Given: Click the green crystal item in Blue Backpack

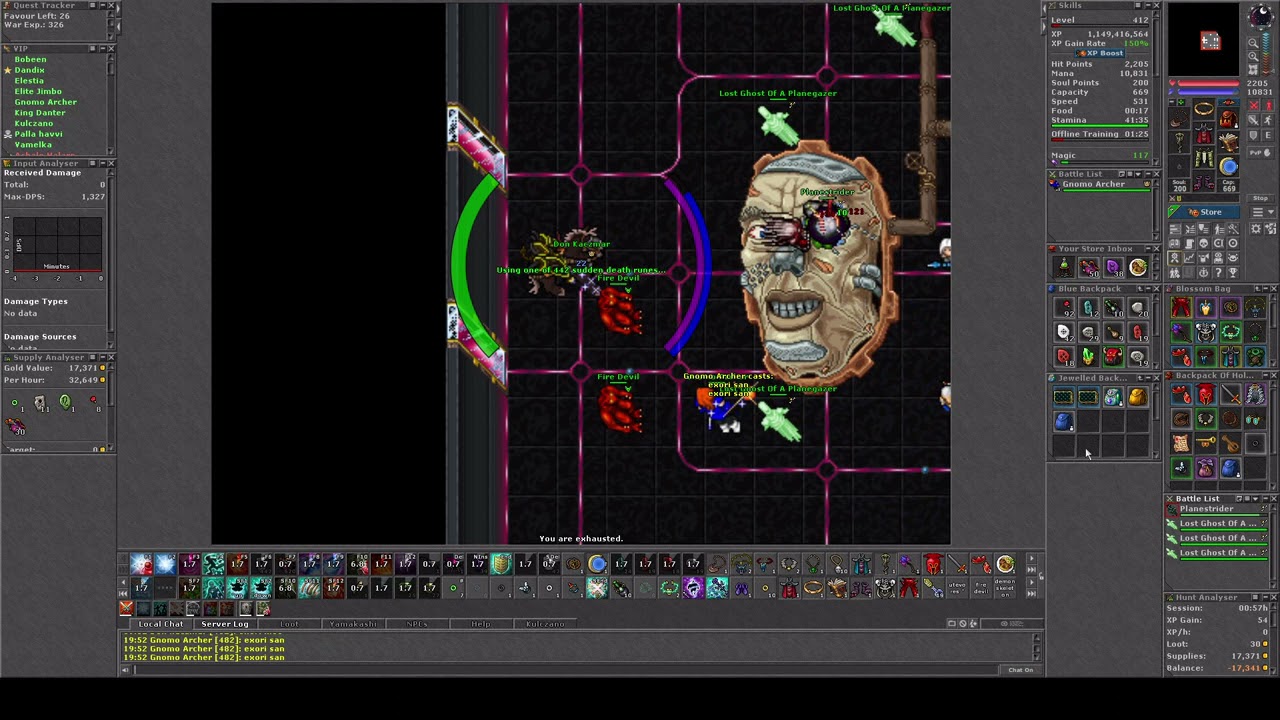Looking at the screenshot, I should tap(1088, 356).
